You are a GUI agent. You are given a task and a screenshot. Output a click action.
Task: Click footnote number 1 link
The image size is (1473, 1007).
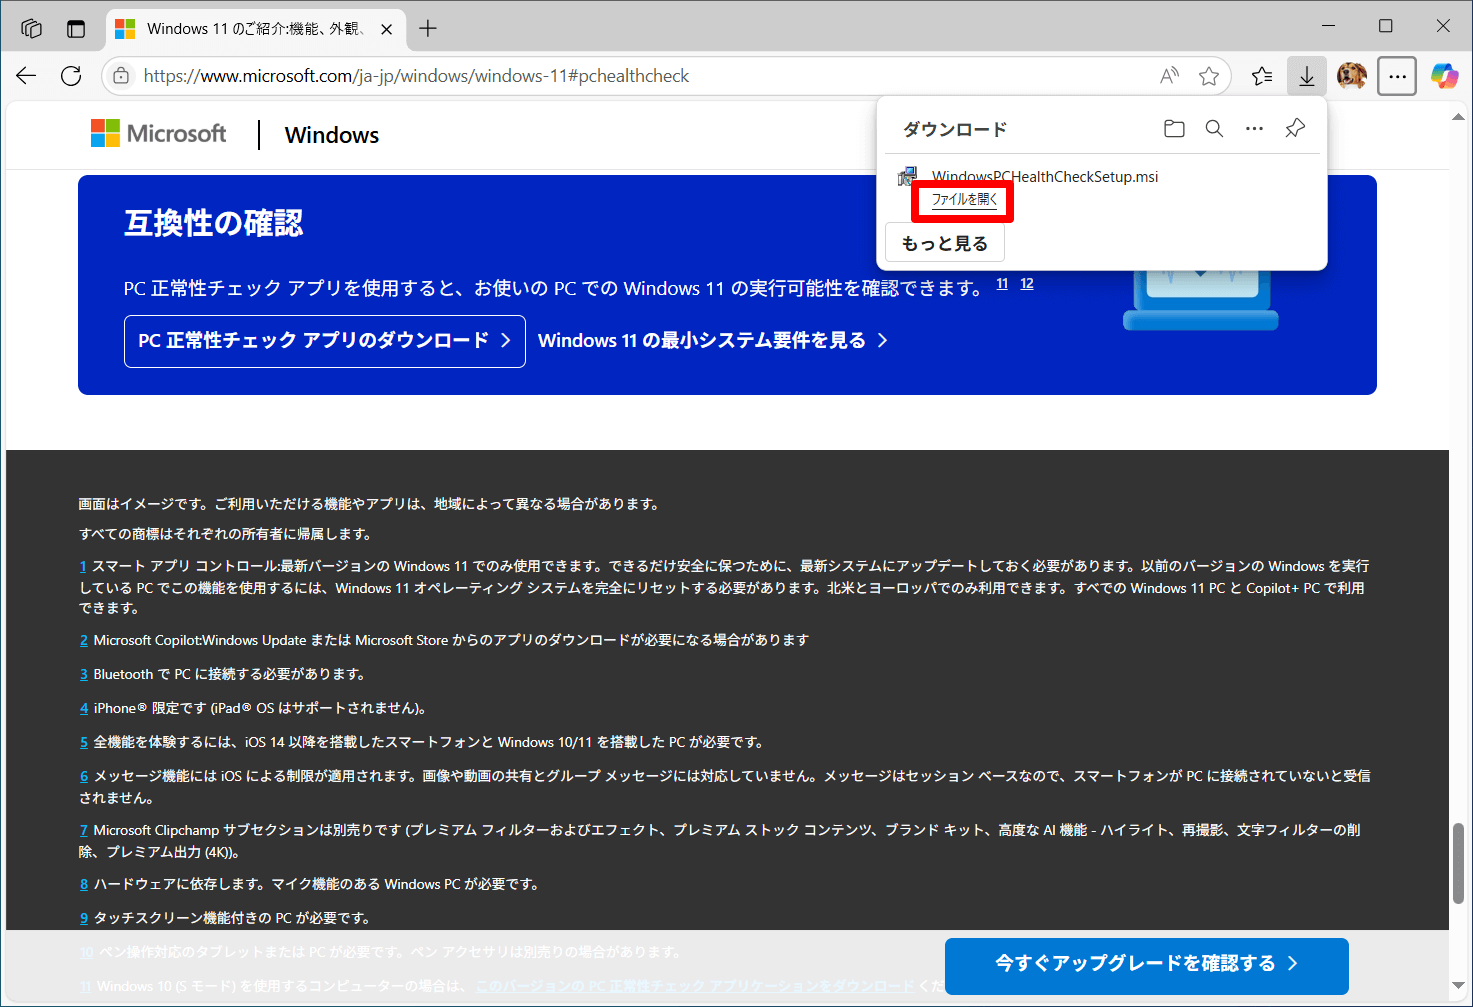click(x=84, y=566)
